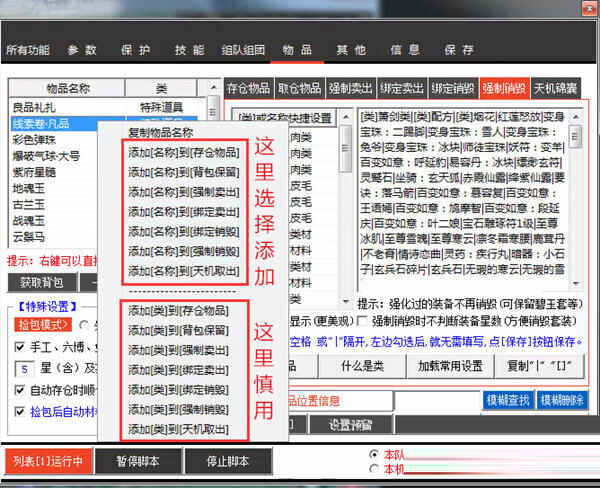The image size is (600, 488).
Task: Choose 添加[名称]到[强制卖出]
Action: [184, 192]
